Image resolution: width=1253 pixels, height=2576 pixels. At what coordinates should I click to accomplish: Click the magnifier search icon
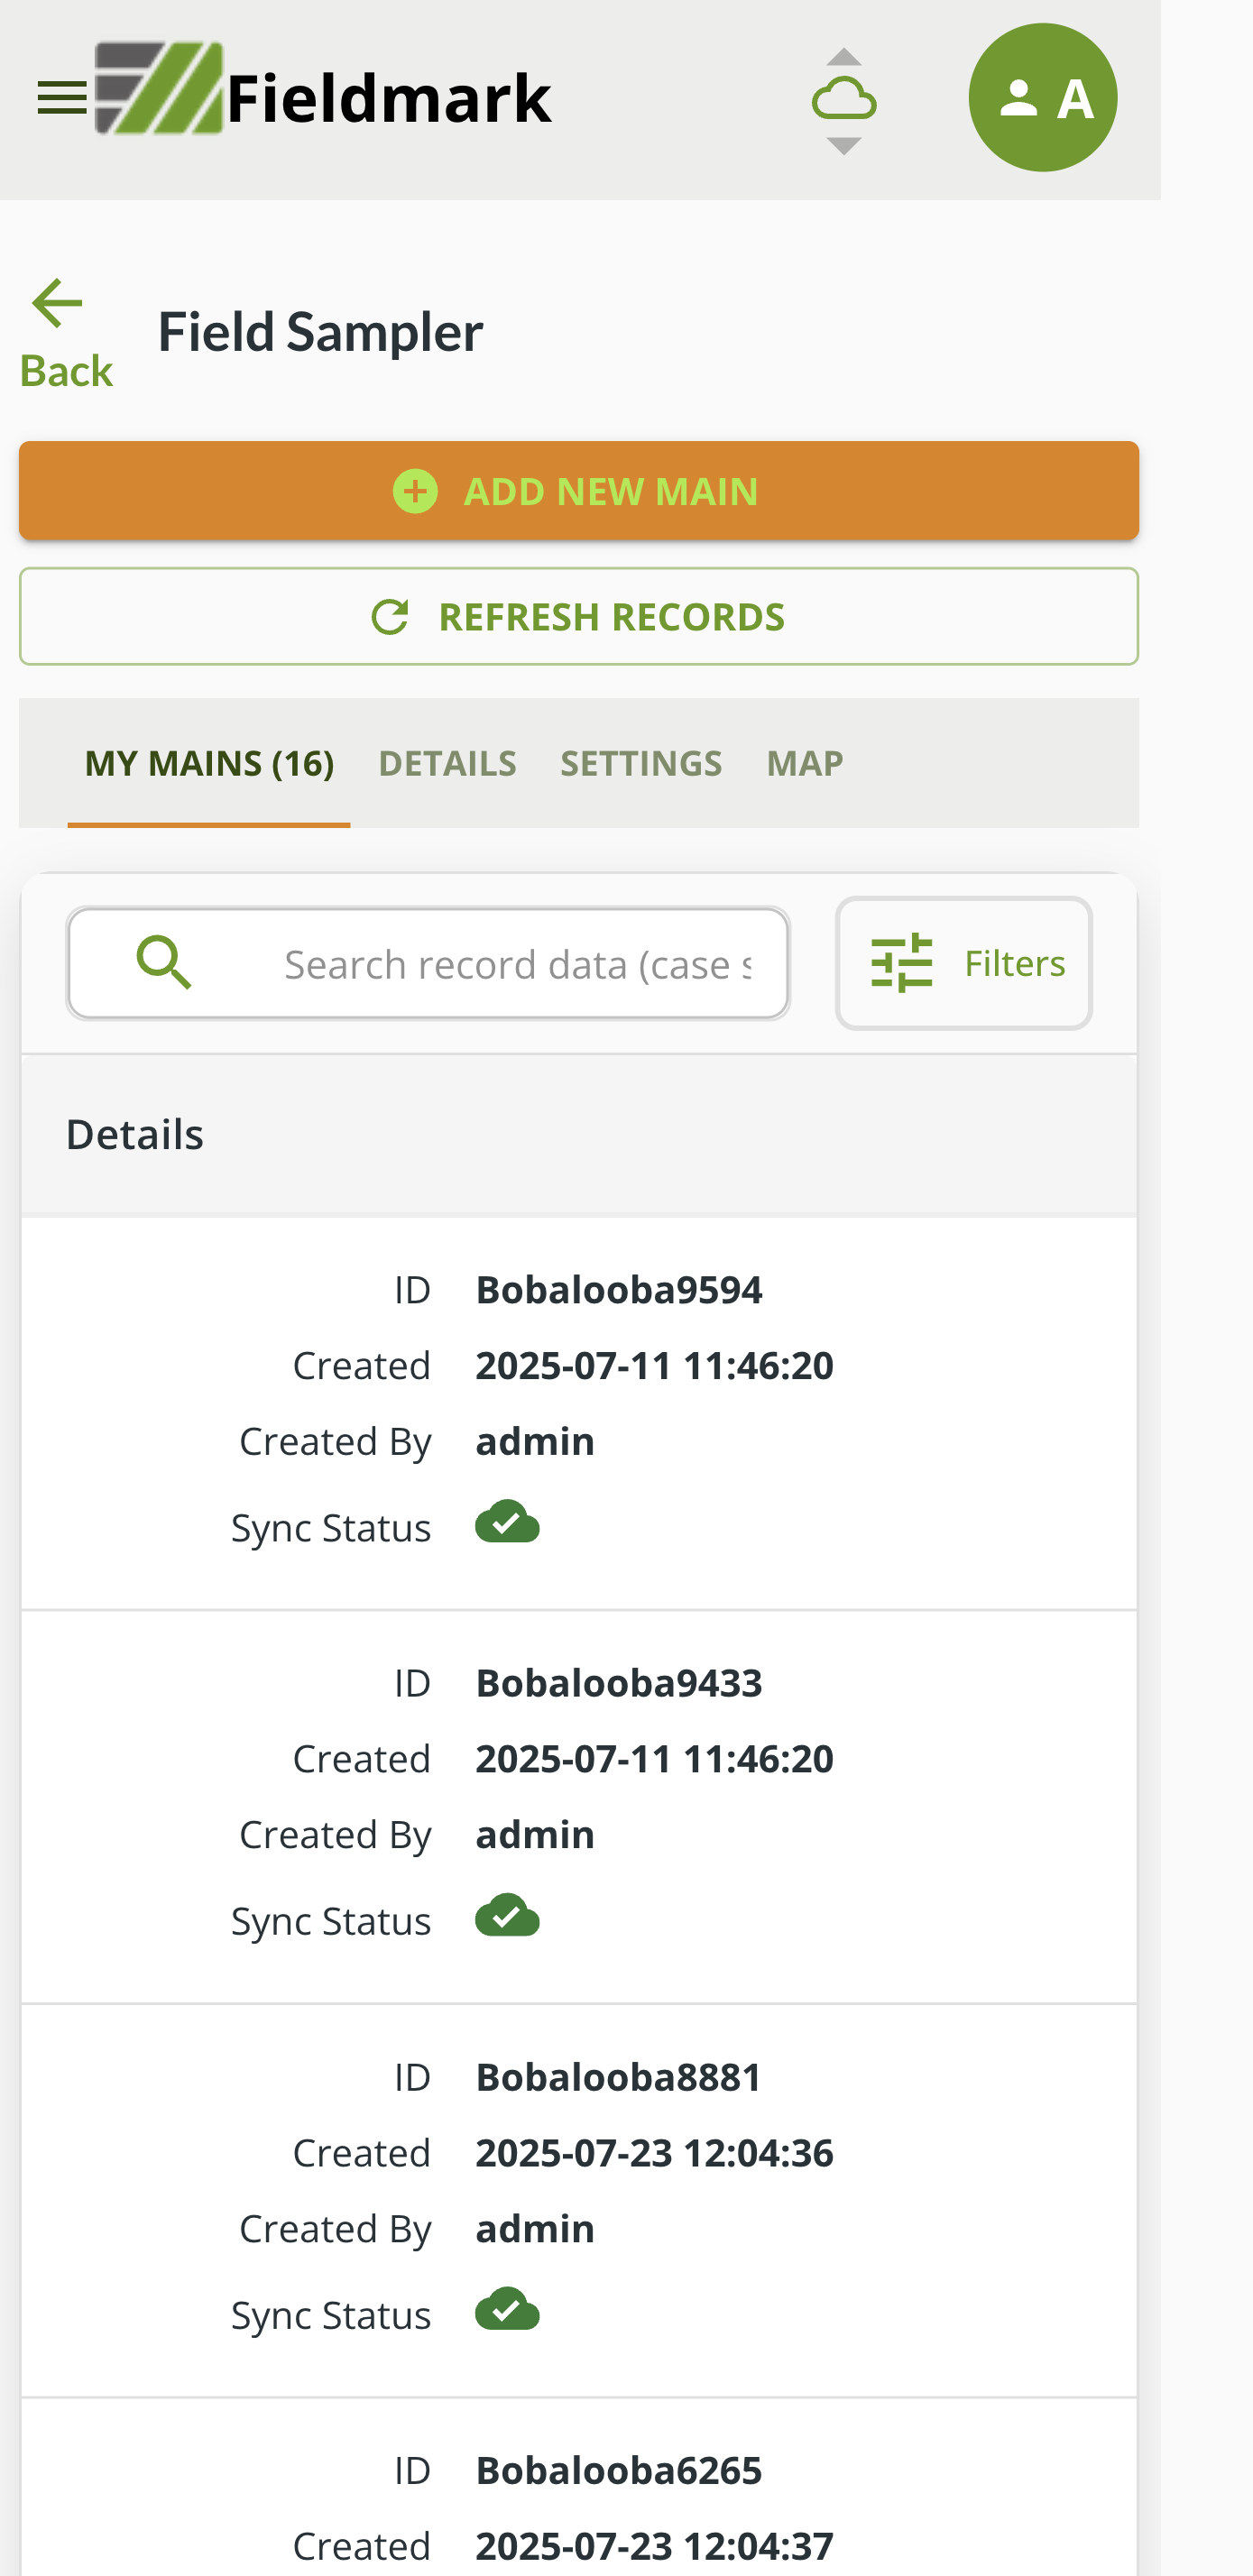(164, 963)
